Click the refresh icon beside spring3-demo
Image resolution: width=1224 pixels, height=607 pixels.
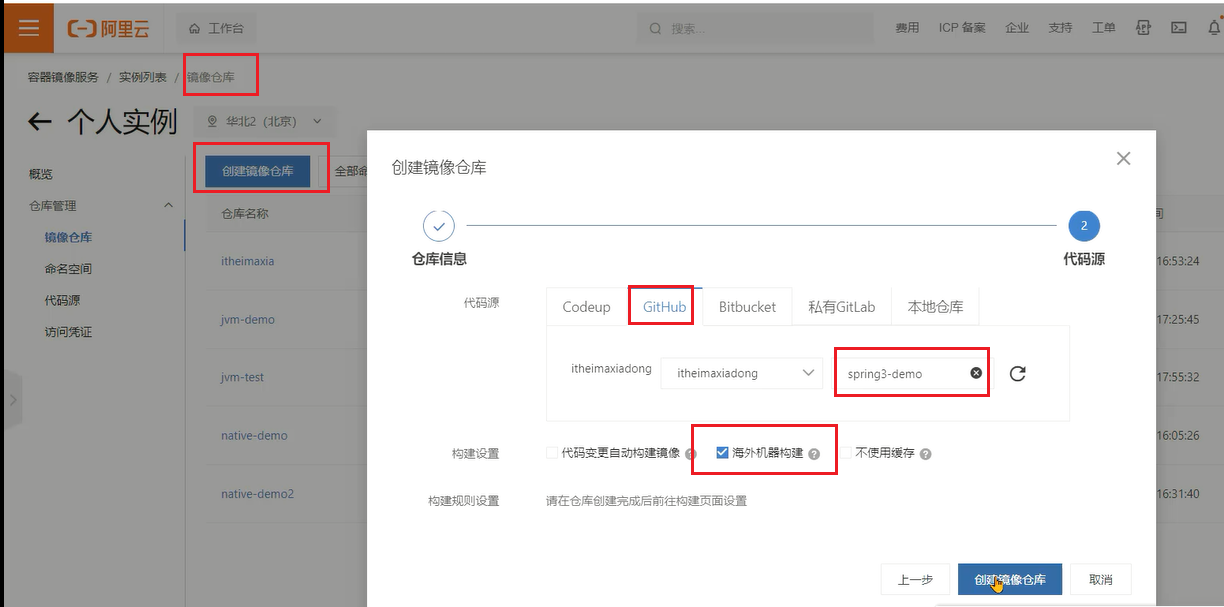[1017, 373]
